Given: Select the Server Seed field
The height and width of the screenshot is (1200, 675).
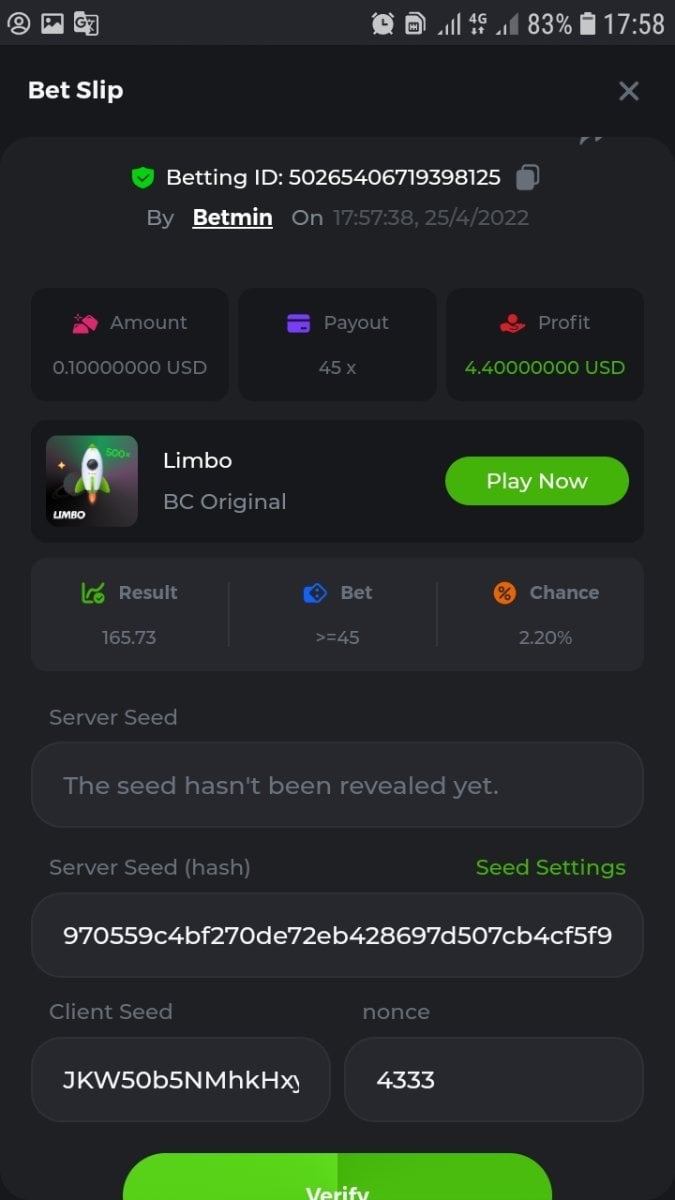Looking at the screenshot, I should click(337, 785).
